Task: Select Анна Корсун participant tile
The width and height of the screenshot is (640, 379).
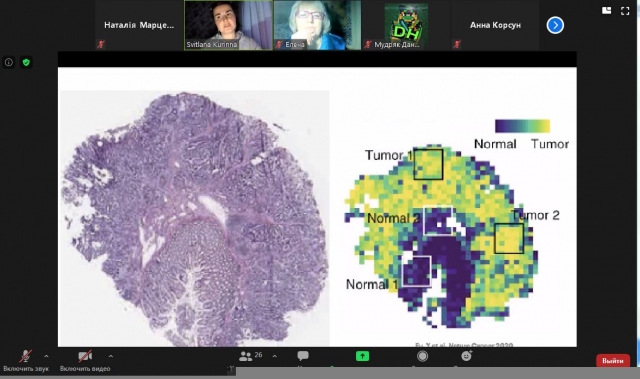Action: [x=495, y=25]
